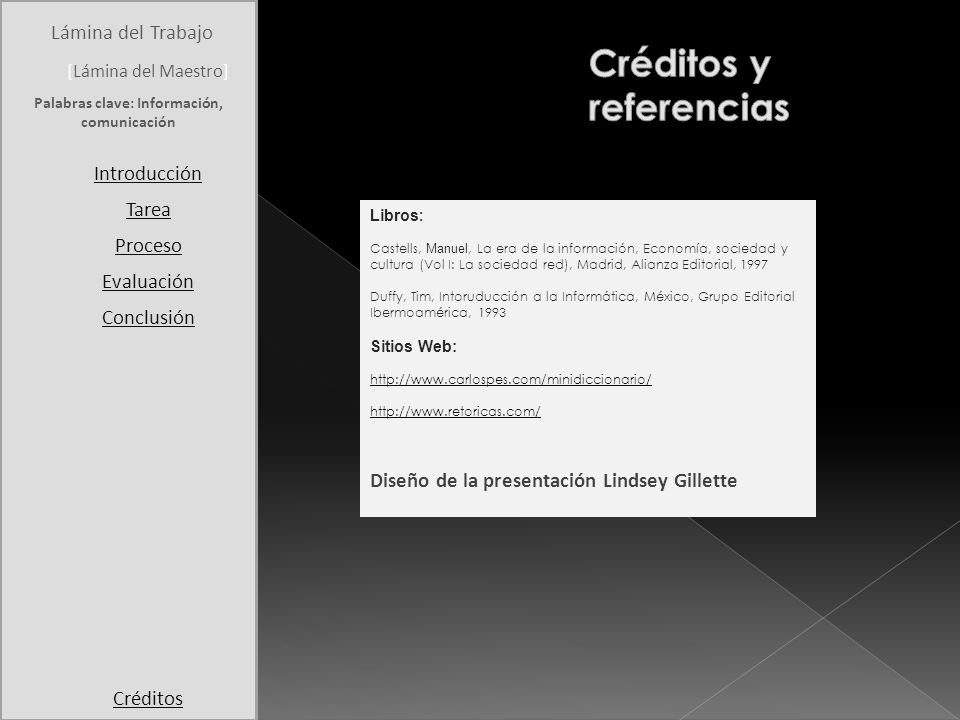The height and width of the screenshot is (720, 960).
Task: Open the Proceso link
Action: [148, 246]
